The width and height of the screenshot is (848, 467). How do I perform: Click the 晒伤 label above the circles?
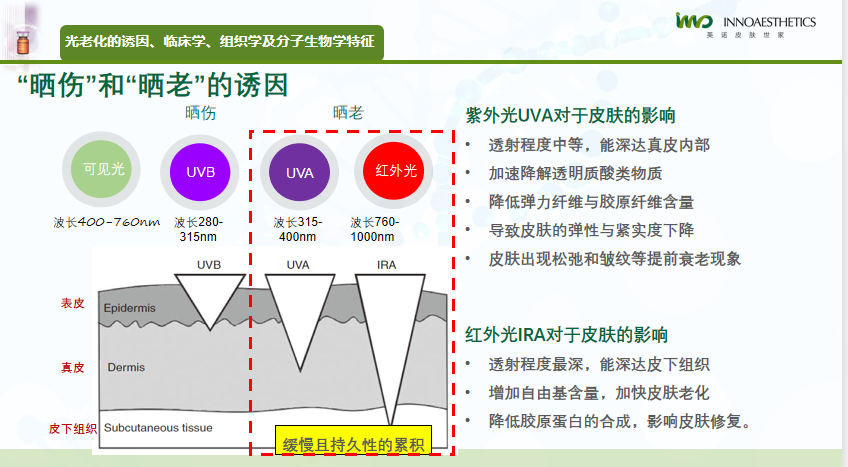point(200,112)
